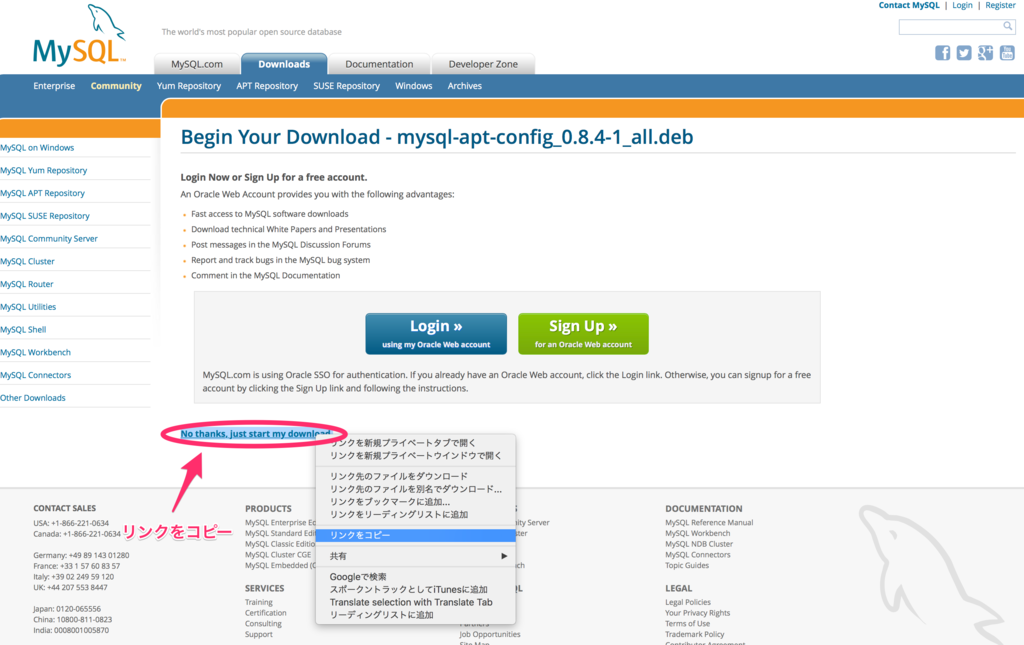Open the Twitter social icon

[x=964, y=53]
